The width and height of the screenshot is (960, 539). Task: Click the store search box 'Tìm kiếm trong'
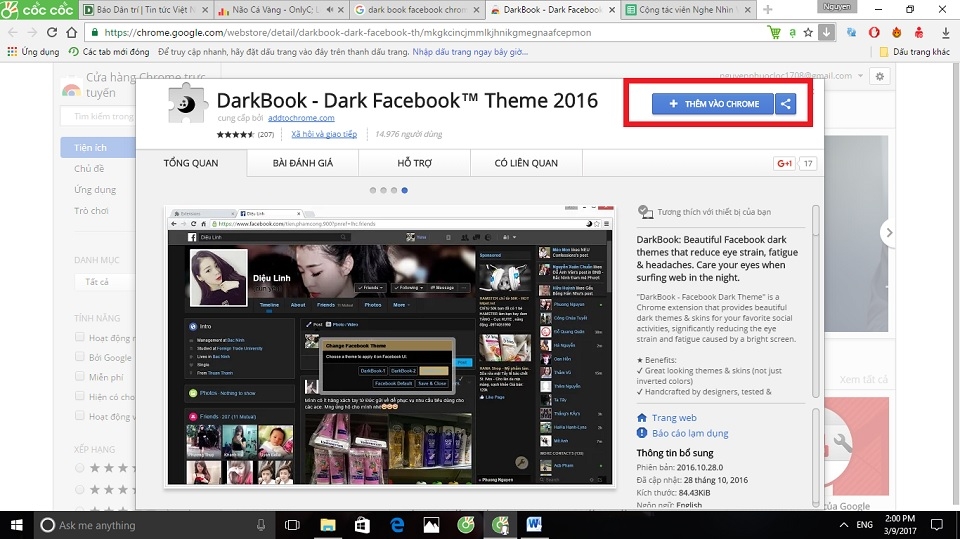pos(98,116)
